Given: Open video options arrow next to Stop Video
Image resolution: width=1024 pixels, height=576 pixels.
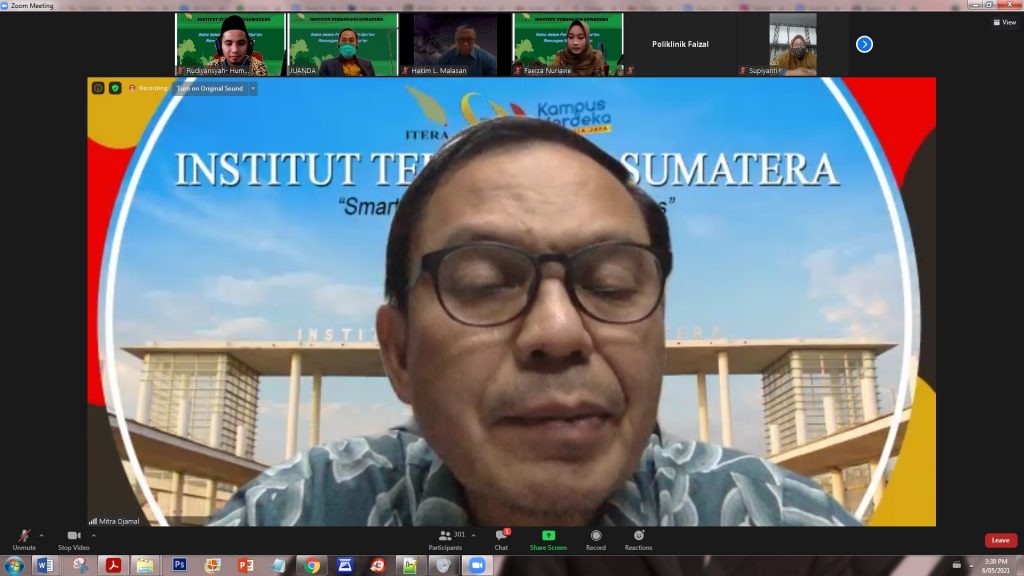Looking at the screenshot, I should click(x=94, y=536).
